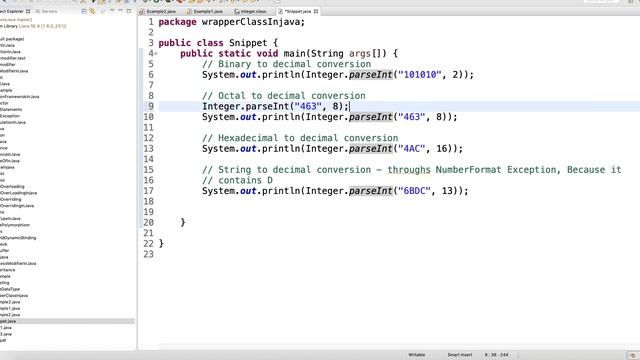Select the OverLoadingInjava file in the tree
This screenshot has width=640, height=360.
pyautogui.click(x=18, y=193)
